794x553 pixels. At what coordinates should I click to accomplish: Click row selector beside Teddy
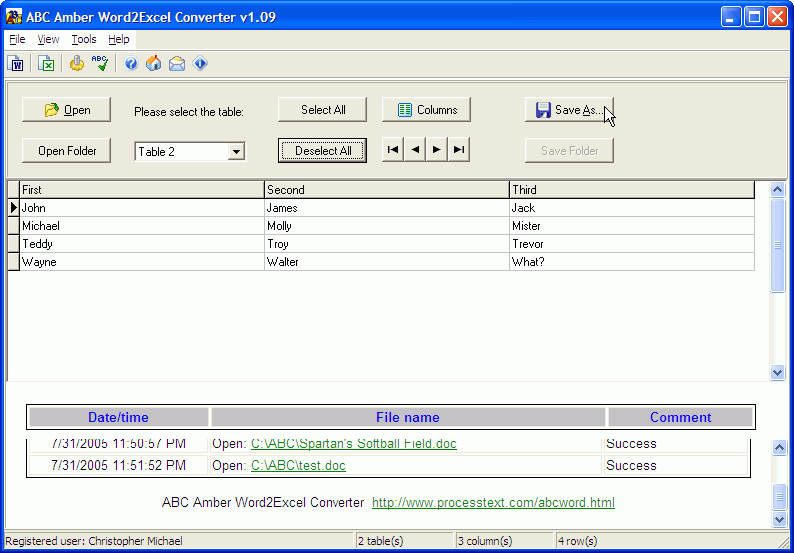point(14,244)
